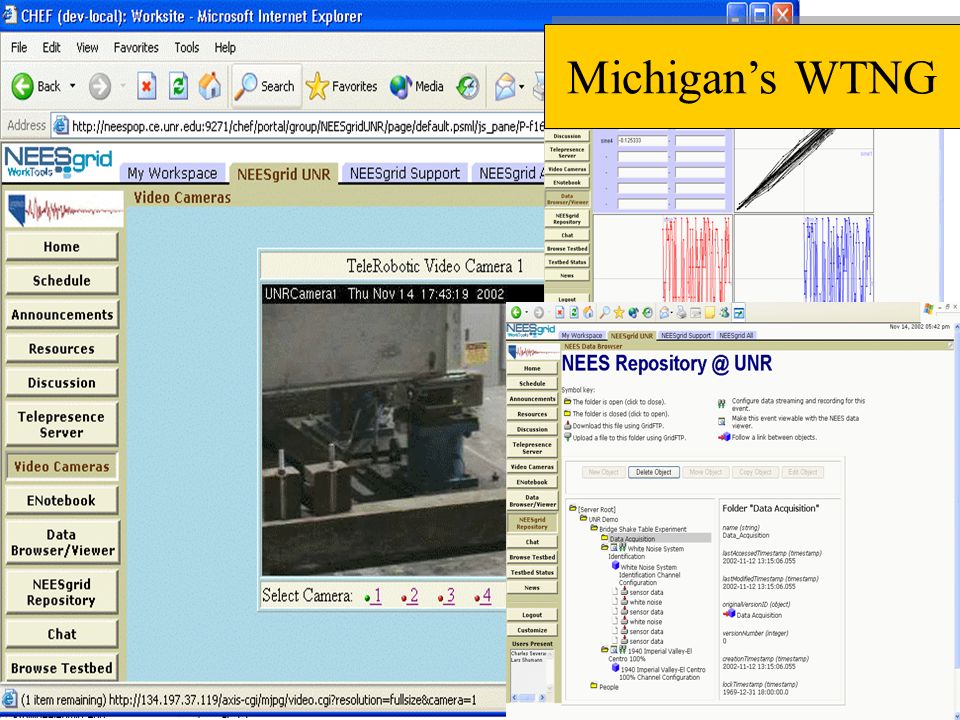
Task: Open the Back button history dropdown arrow
Action: [x=72, y=86]
